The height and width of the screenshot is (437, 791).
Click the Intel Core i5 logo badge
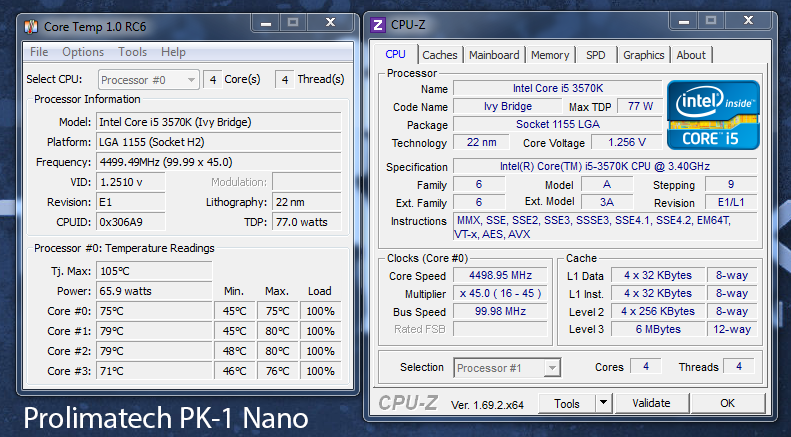pyautogui.click(x=715, y=115)
